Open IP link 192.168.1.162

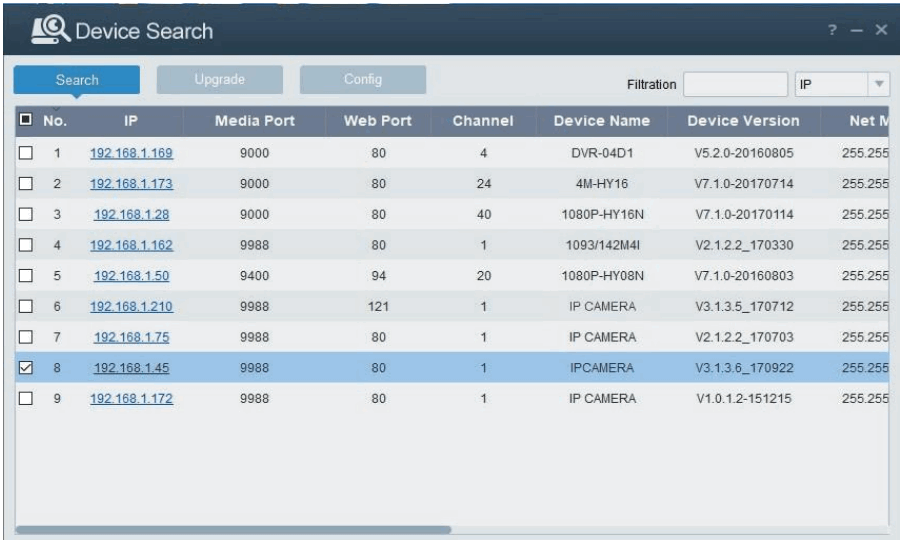tap(131, 245)
